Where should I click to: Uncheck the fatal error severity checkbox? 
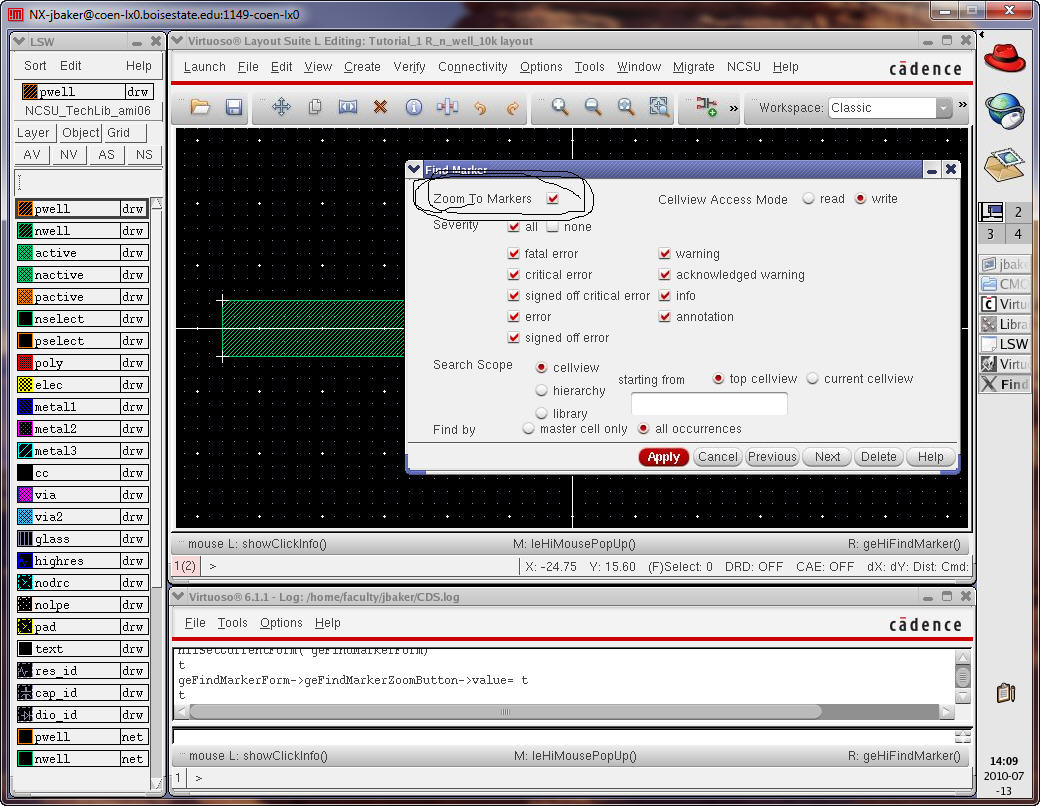point(514,254)
